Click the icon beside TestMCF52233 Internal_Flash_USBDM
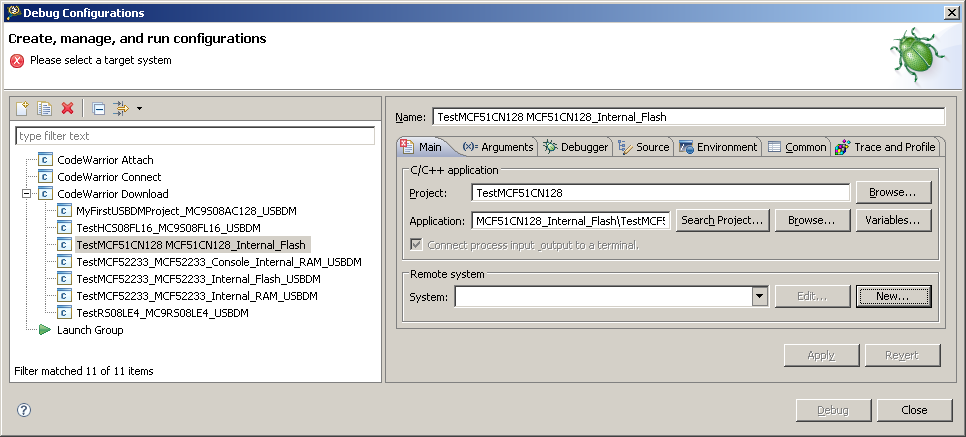Screen dimensions: 966x437 pos(64,279)
